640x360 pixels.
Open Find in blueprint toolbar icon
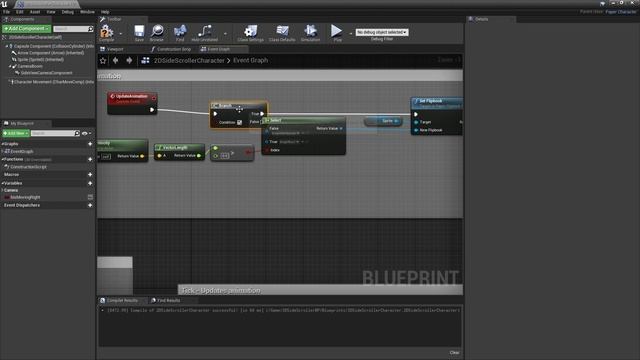180,33
